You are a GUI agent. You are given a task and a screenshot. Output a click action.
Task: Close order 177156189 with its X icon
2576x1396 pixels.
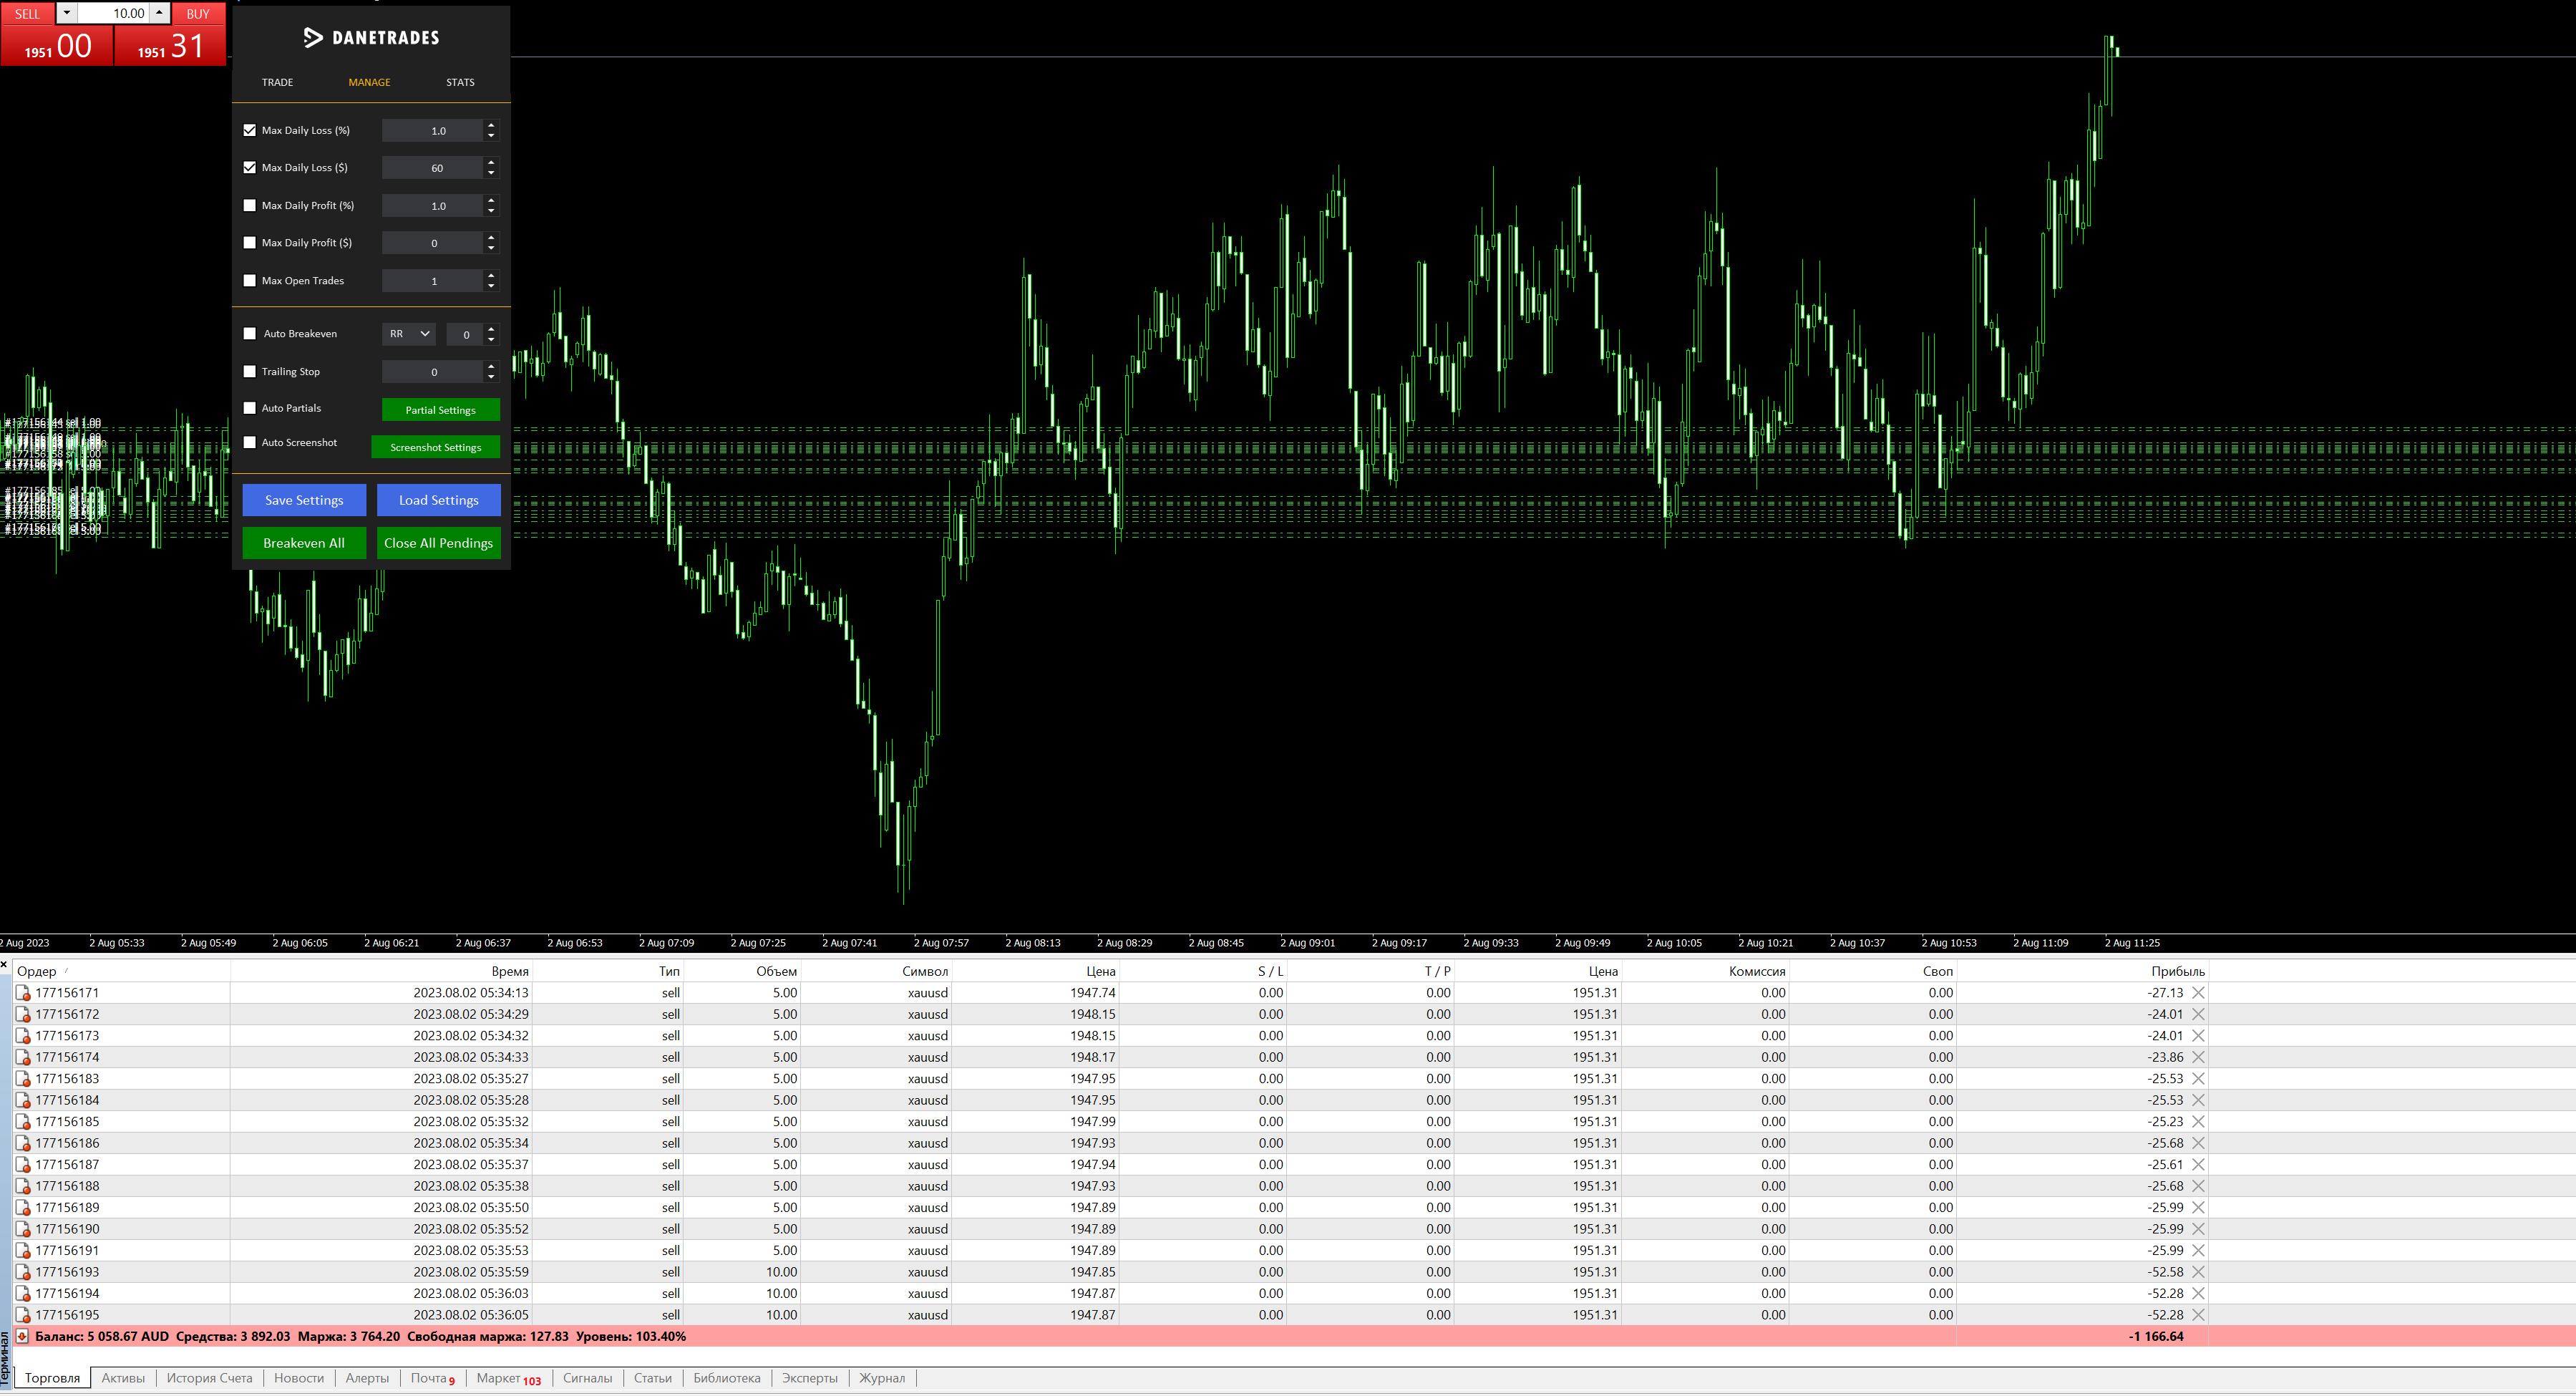2198,1208
